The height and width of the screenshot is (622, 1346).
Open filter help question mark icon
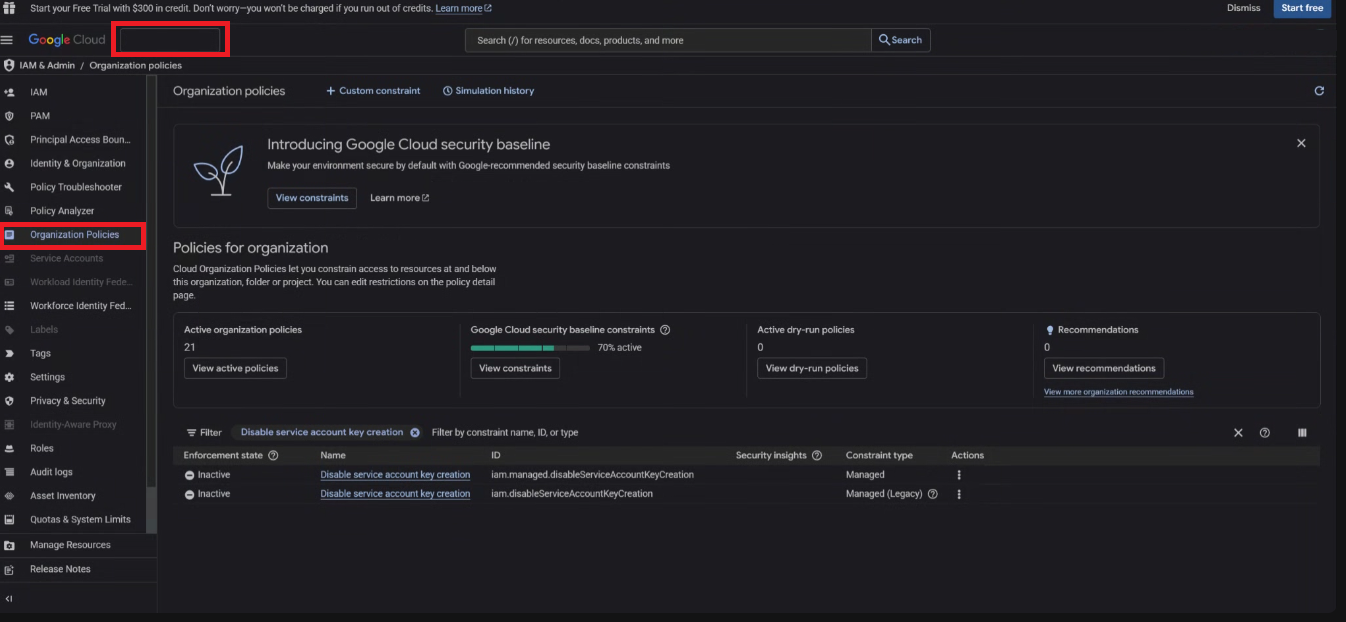pos(1265,433)
